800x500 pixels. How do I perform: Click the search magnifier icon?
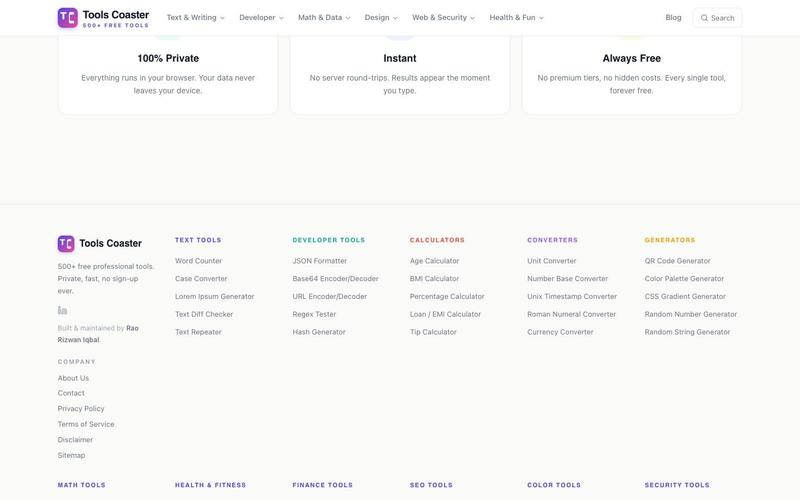click(x=704, y=18)
